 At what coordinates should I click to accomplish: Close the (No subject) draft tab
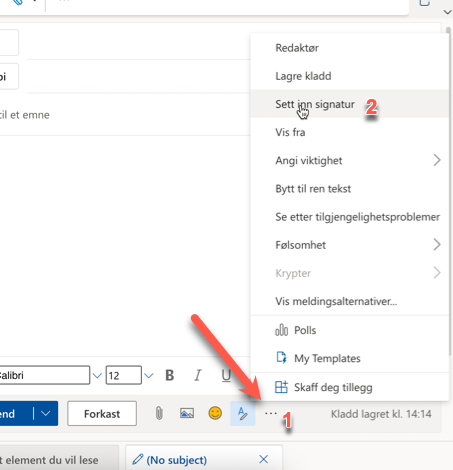(x=264, y=459)
